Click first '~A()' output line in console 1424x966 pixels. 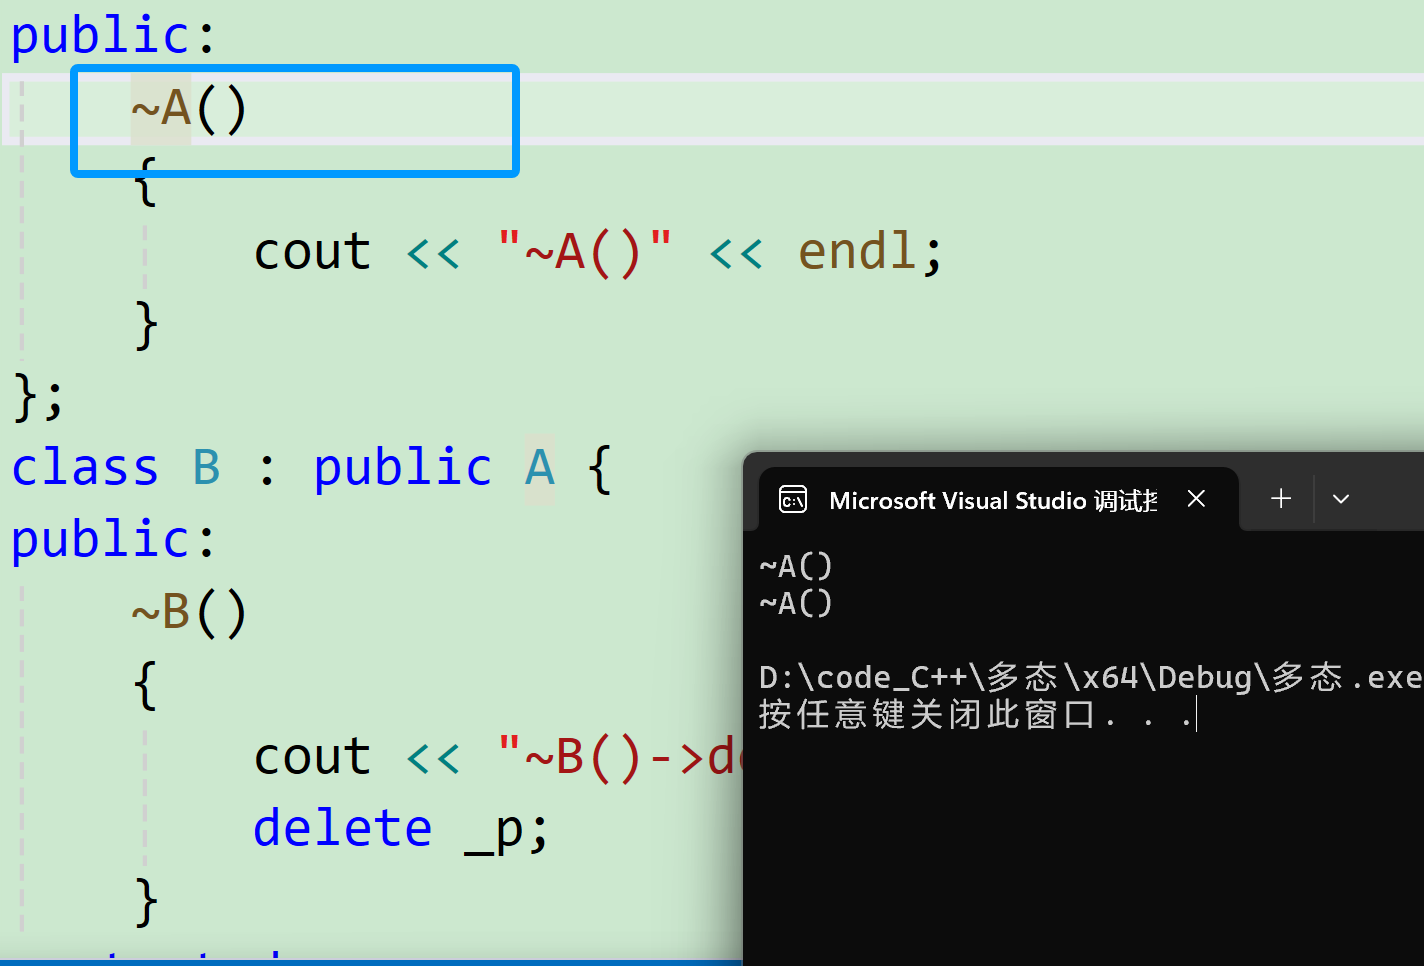pos(796,566)
